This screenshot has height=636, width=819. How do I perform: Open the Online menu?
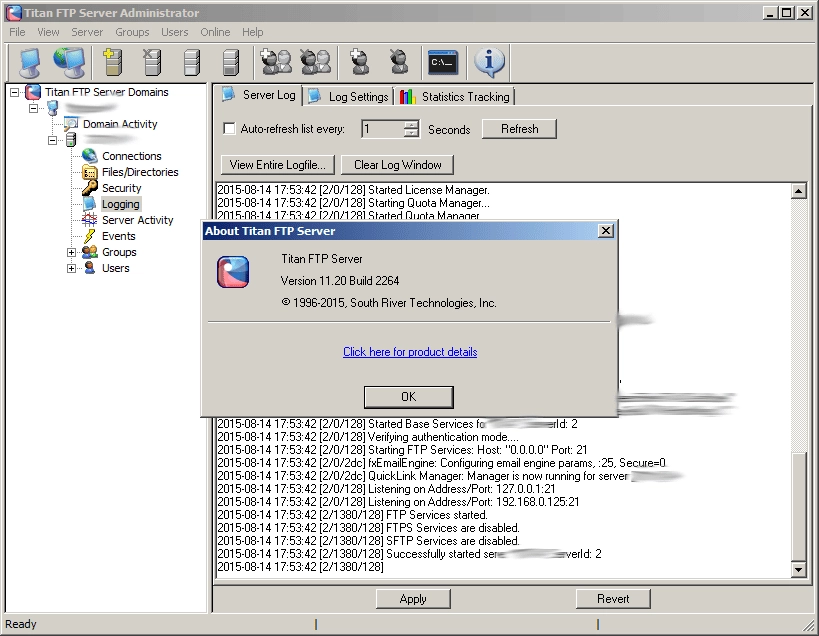[215, 32]
